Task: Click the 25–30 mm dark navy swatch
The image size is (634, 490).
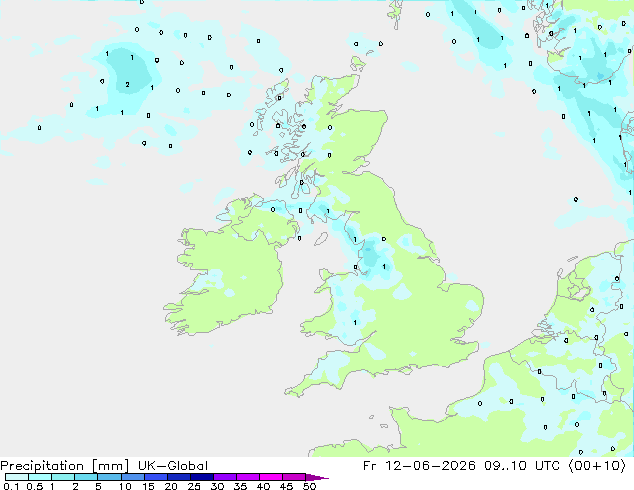Action: (202, 477)
